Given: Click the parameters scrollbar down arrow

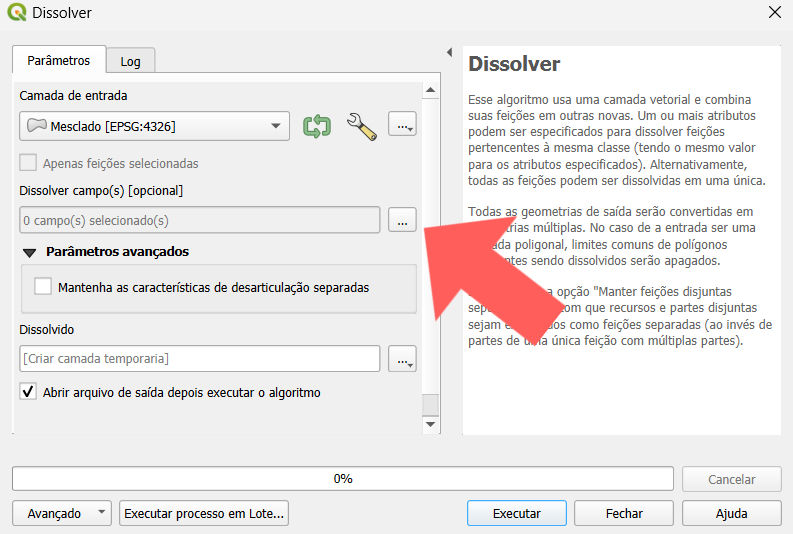Looking at the screenshot, I should tap(430, 424).
